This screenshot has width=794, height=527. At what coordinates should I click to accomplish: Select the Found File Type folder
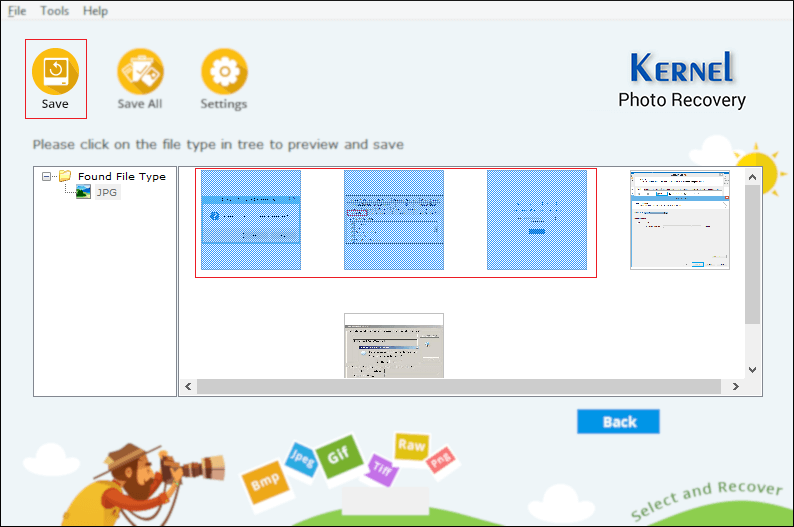(121, 176)
